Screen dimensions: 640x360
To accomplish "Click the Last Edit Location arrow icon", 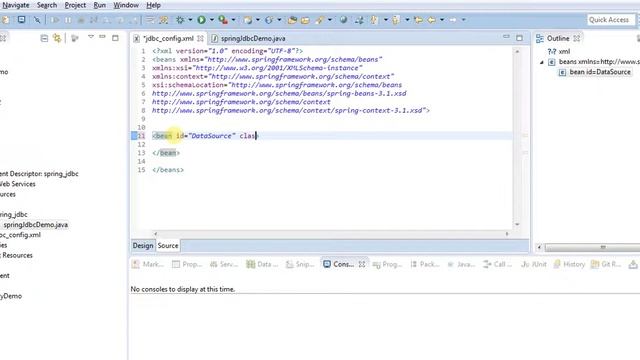I will point(418,20).
